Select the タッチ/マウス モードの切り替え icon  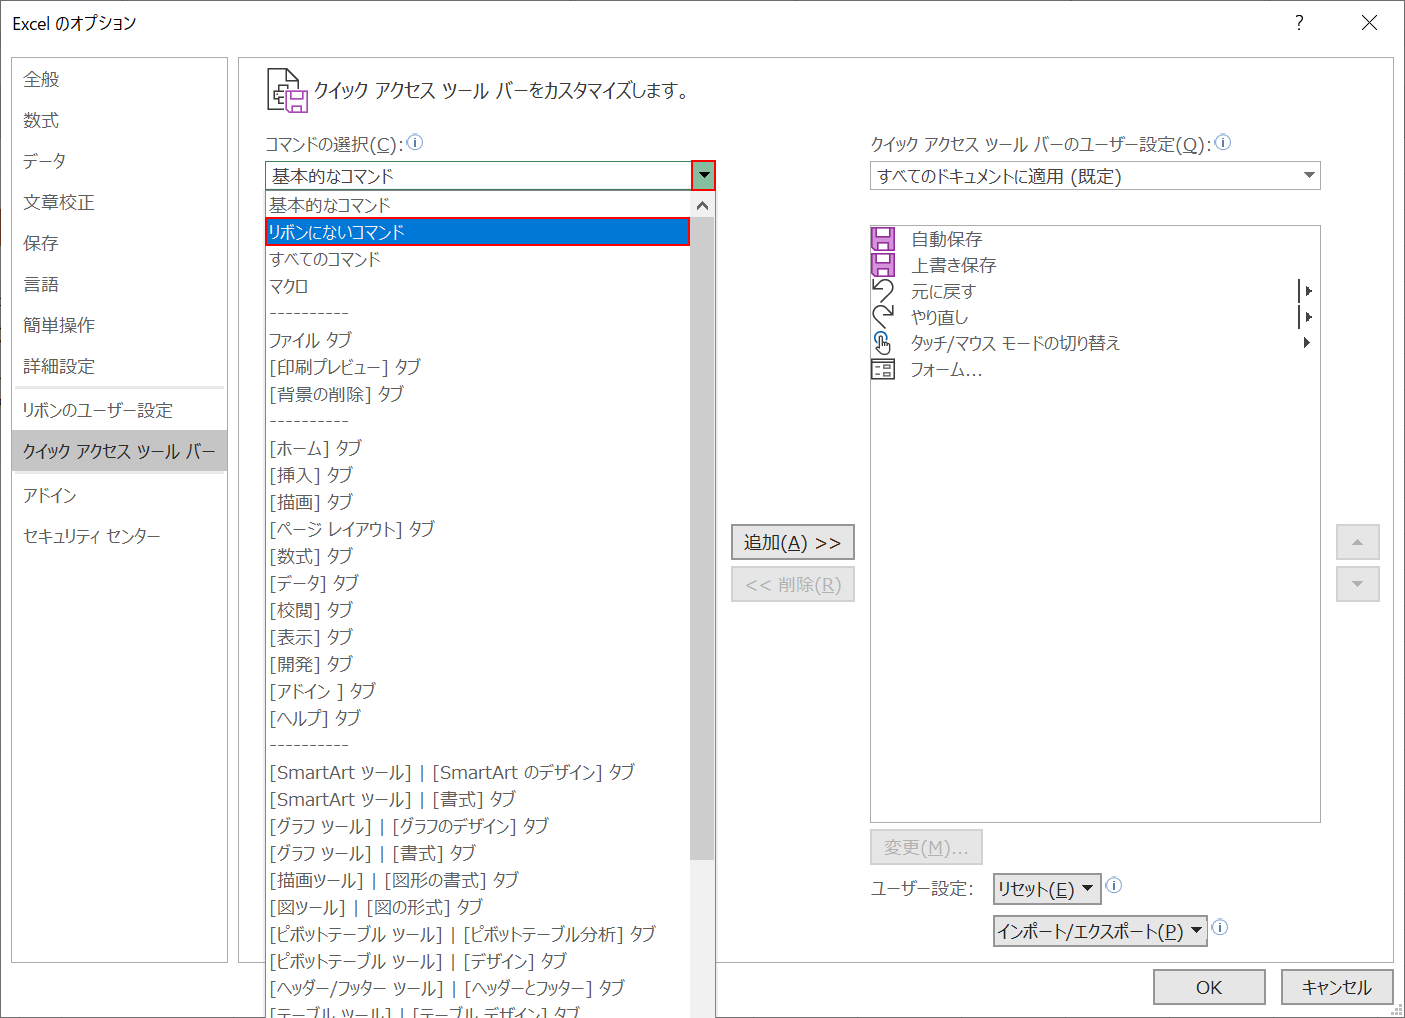tap(883, 342)
